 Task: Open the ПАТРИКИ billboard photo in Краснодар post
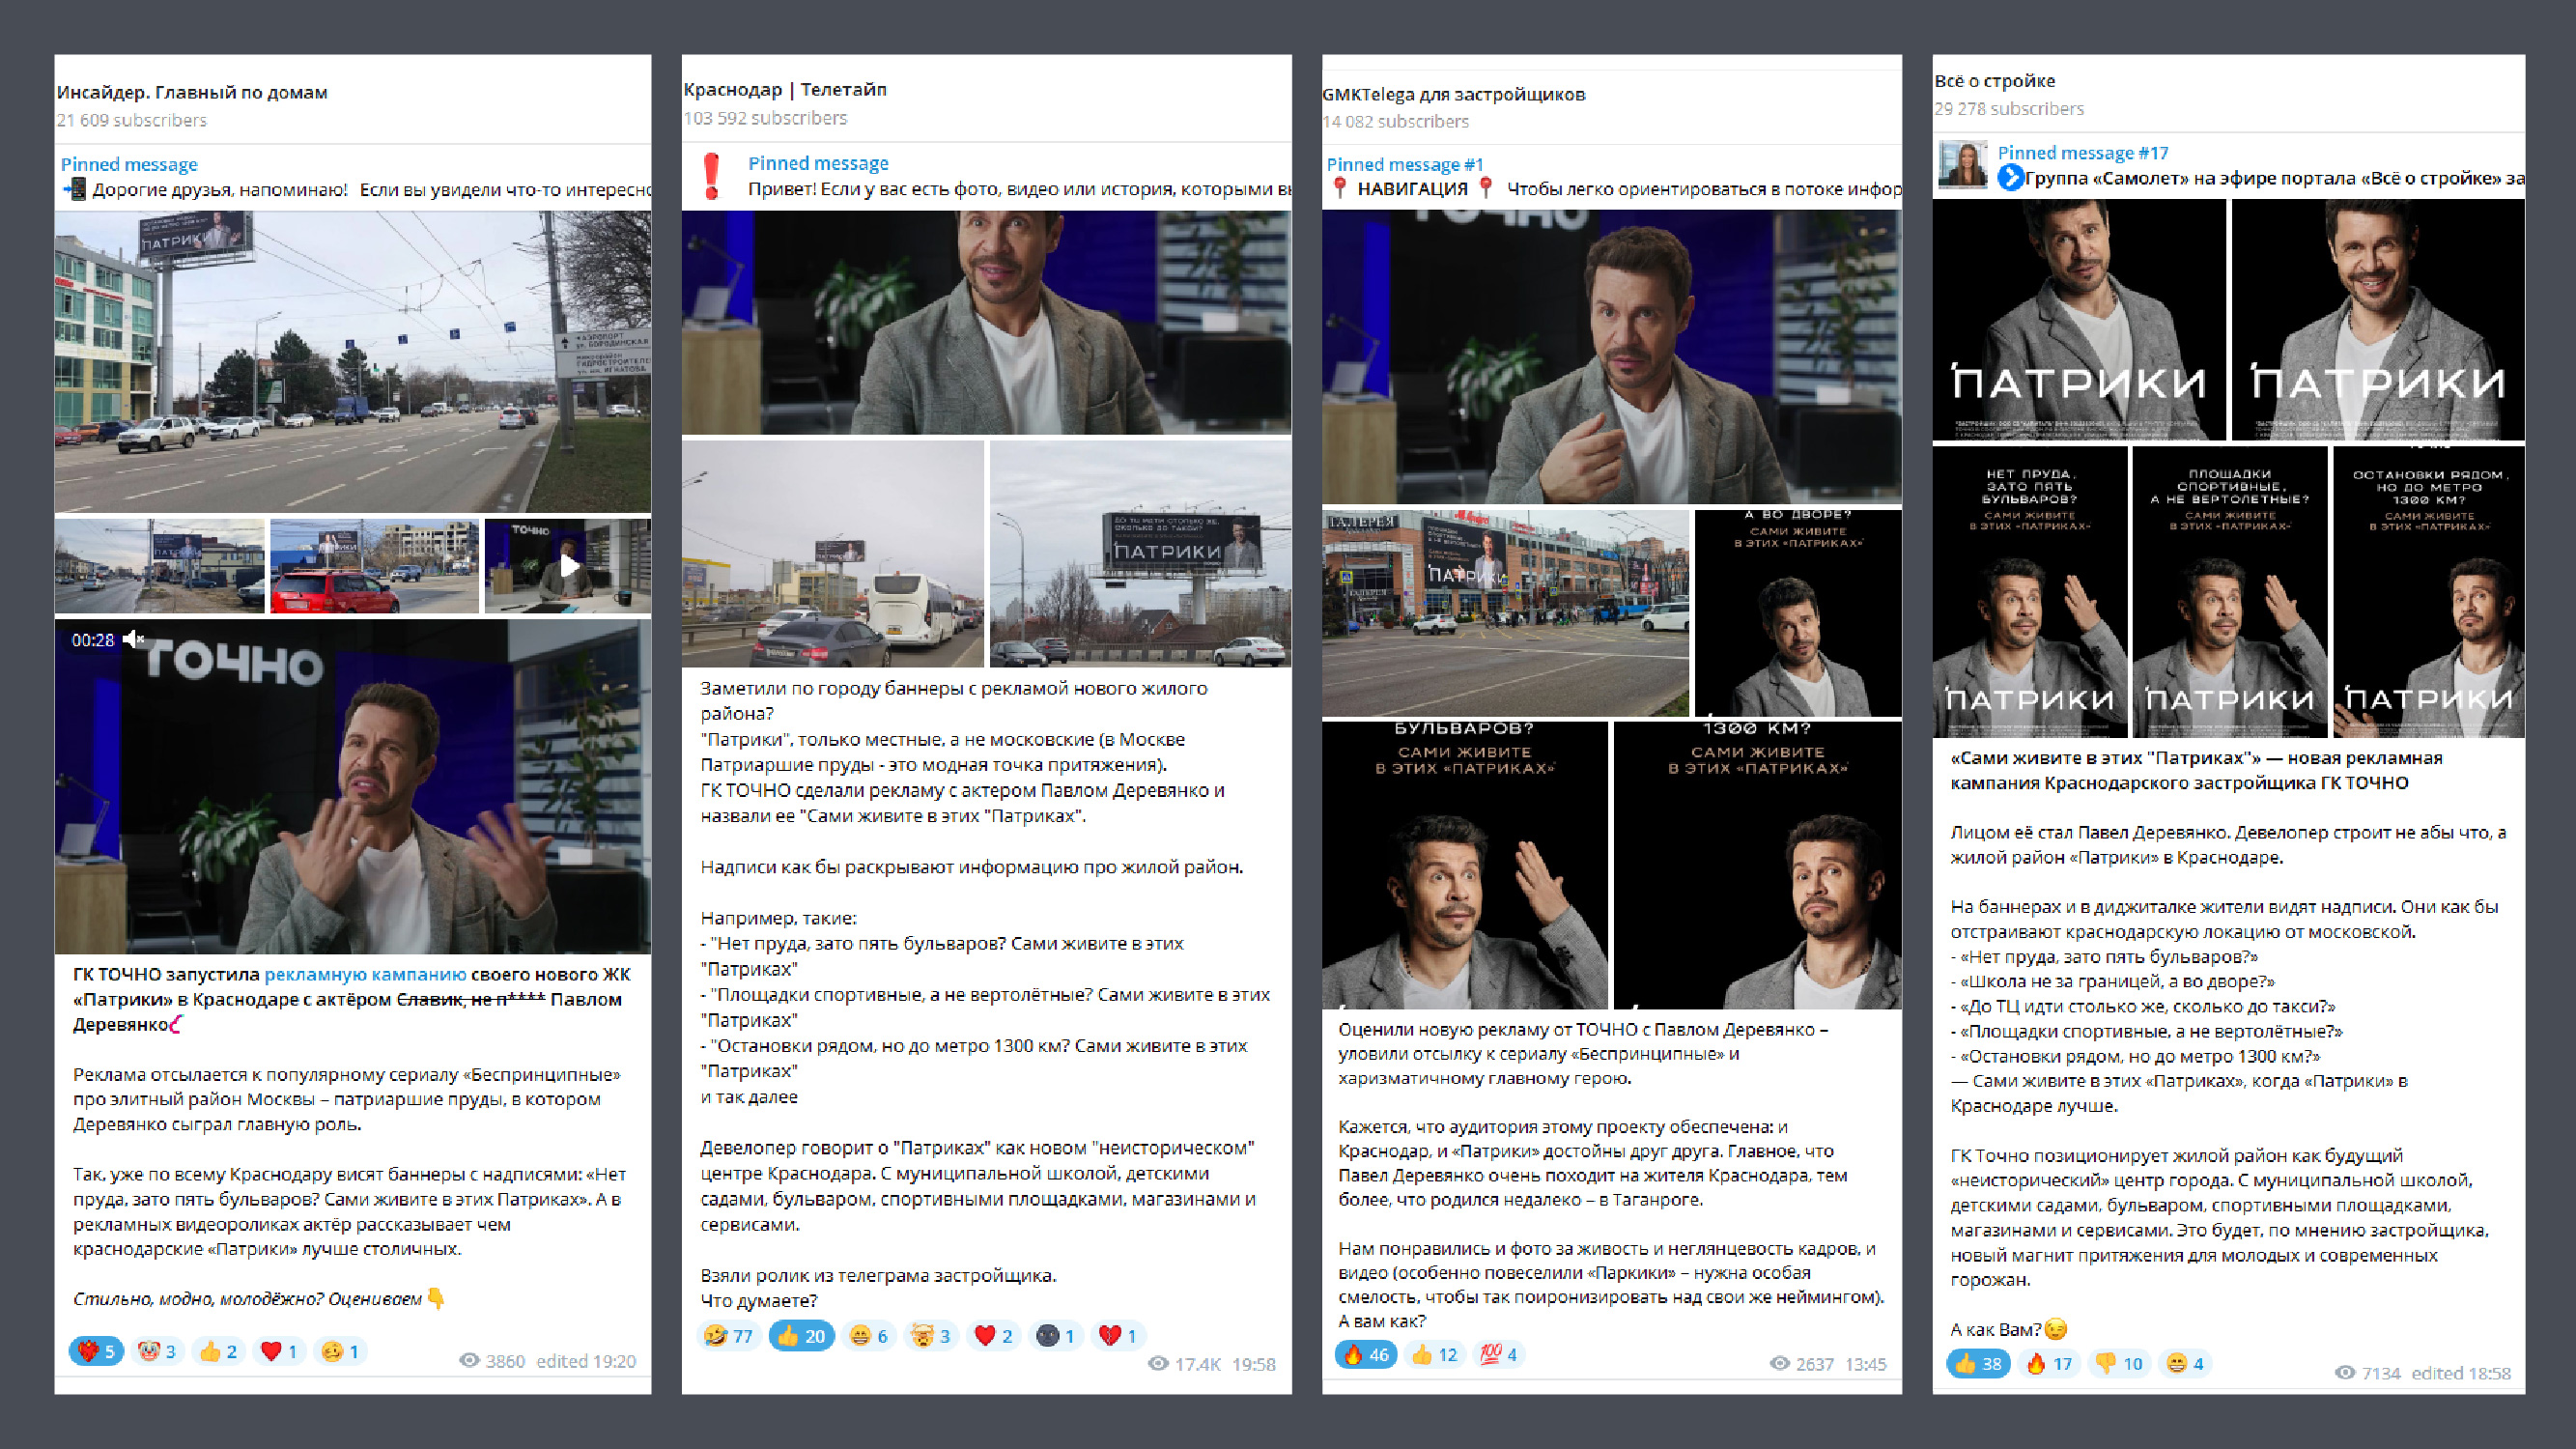1140,554
